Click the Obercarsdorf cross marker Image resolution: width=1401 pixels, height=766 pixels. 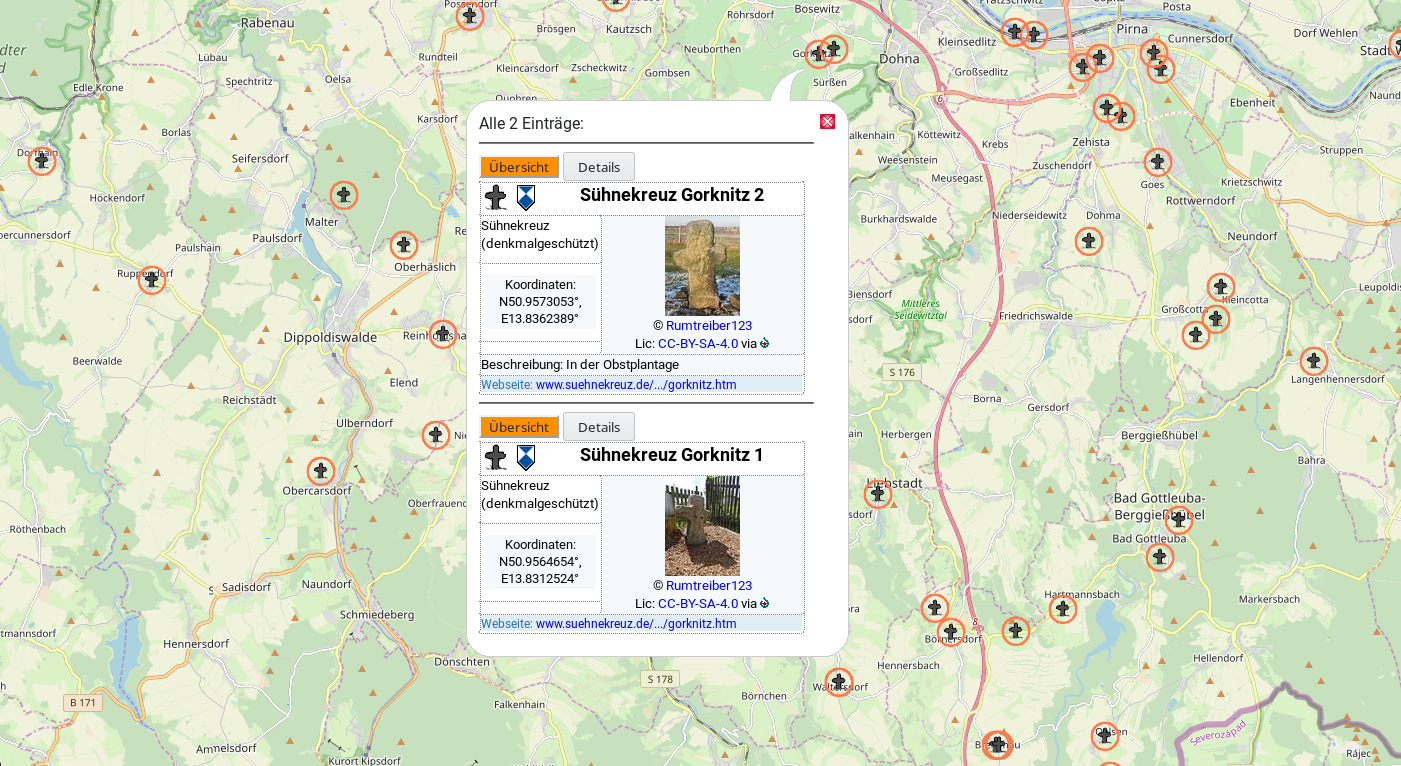(320, 471)
